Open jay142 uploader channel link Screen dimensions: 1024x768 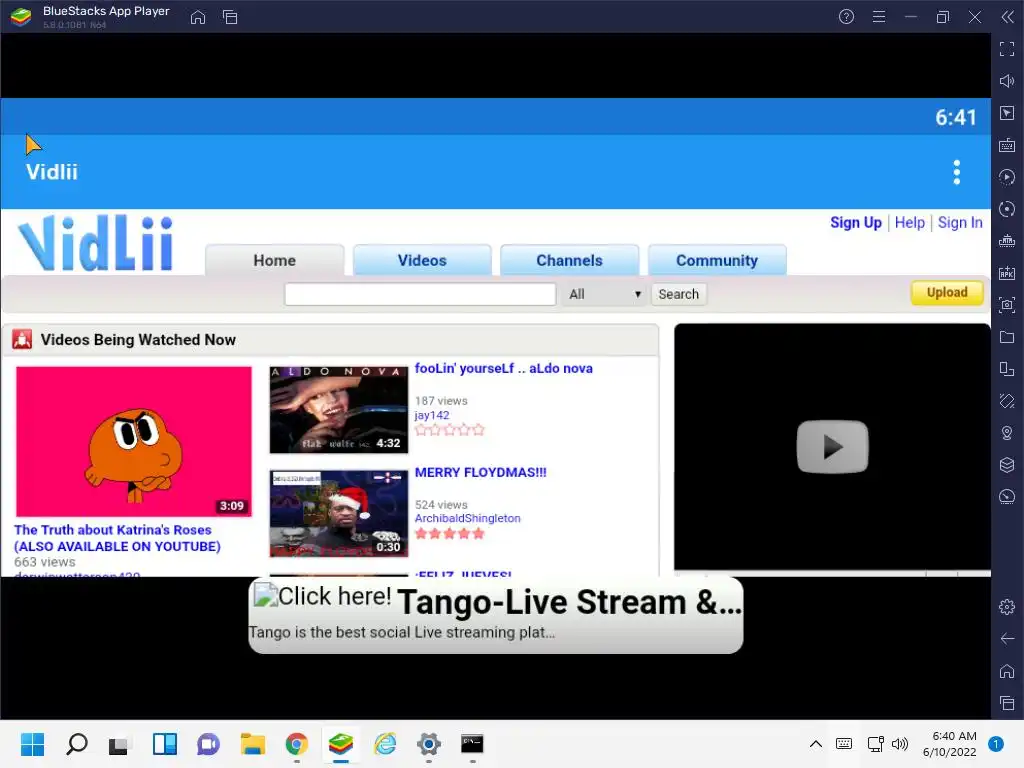[x=432, y=415]
